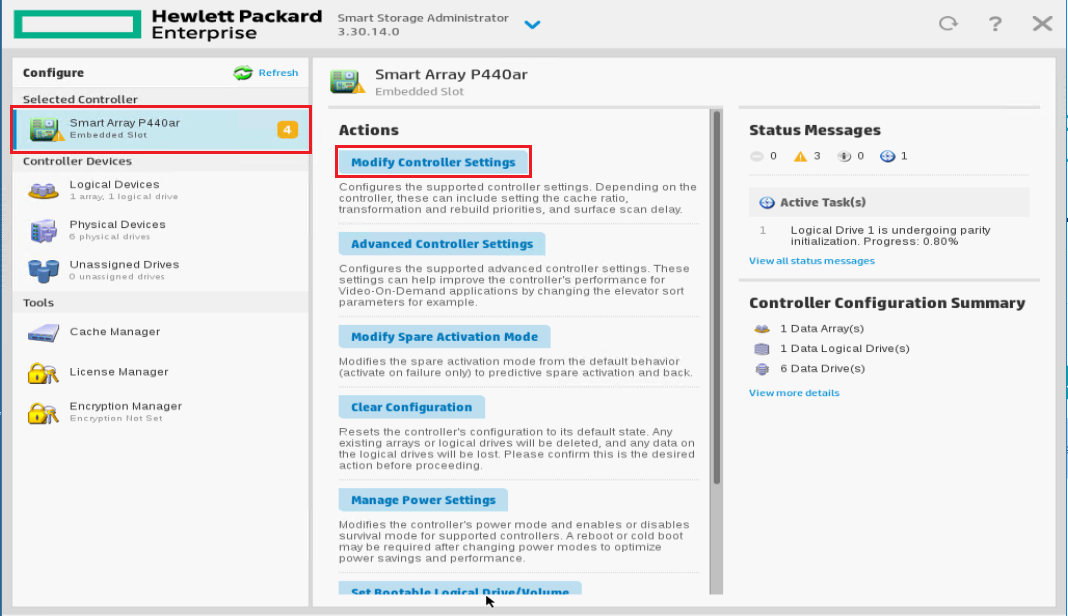
Task: Open View all status messages link
Action: pos(812,261)
